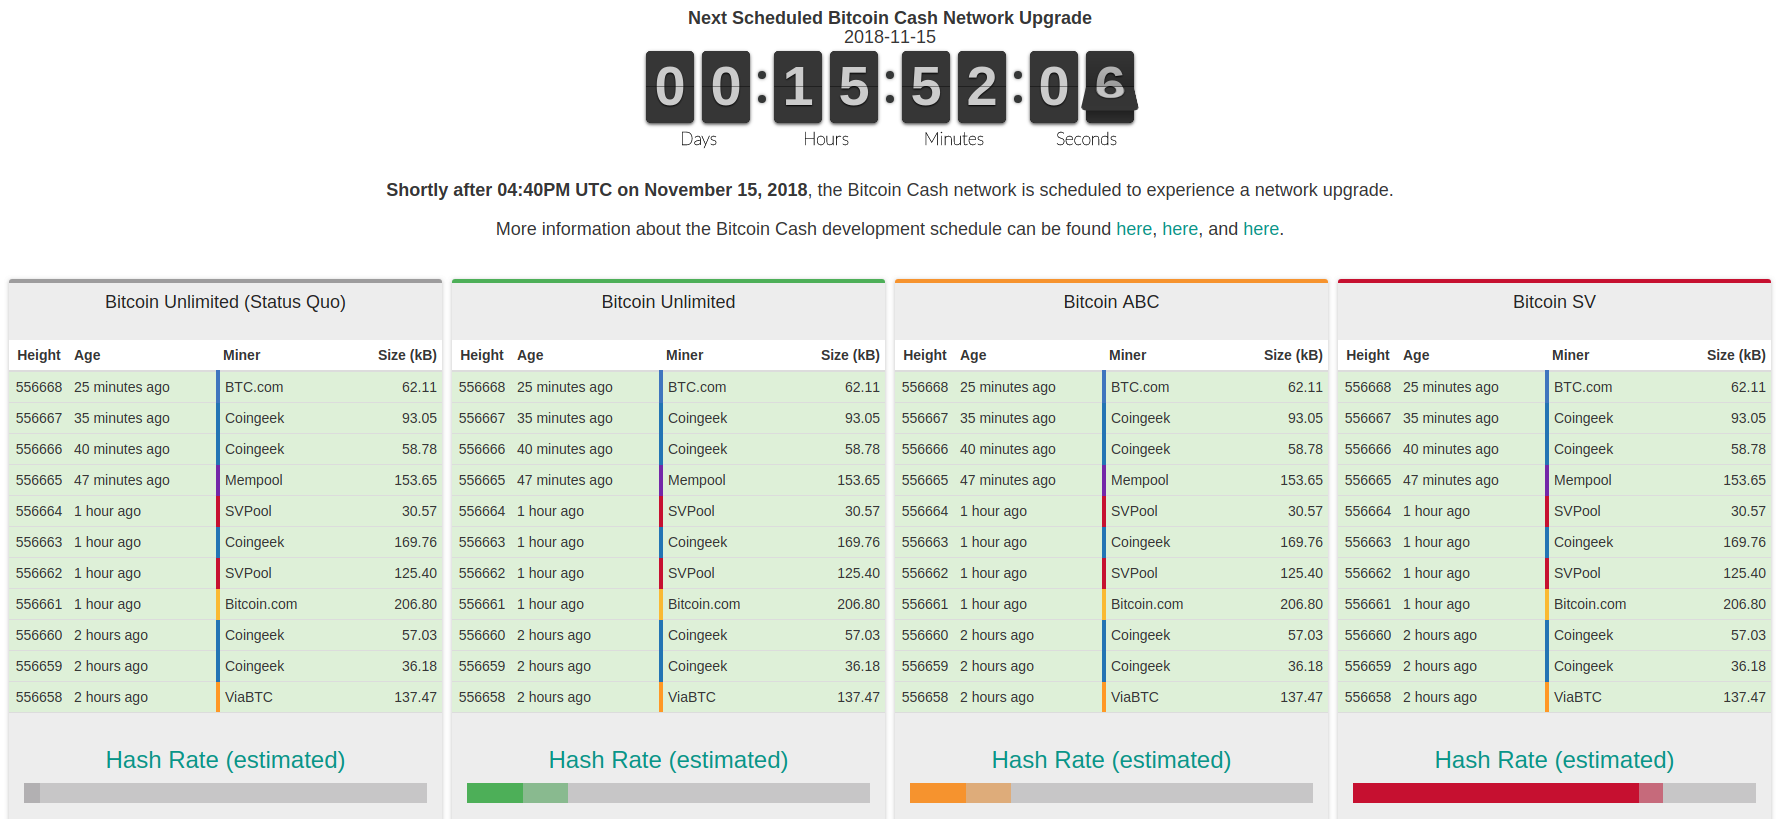The image size is (1787, 819).
Task: Select Bitcoin.com miner in the Bitcoin SV panel
Action: coord(1590,604)
